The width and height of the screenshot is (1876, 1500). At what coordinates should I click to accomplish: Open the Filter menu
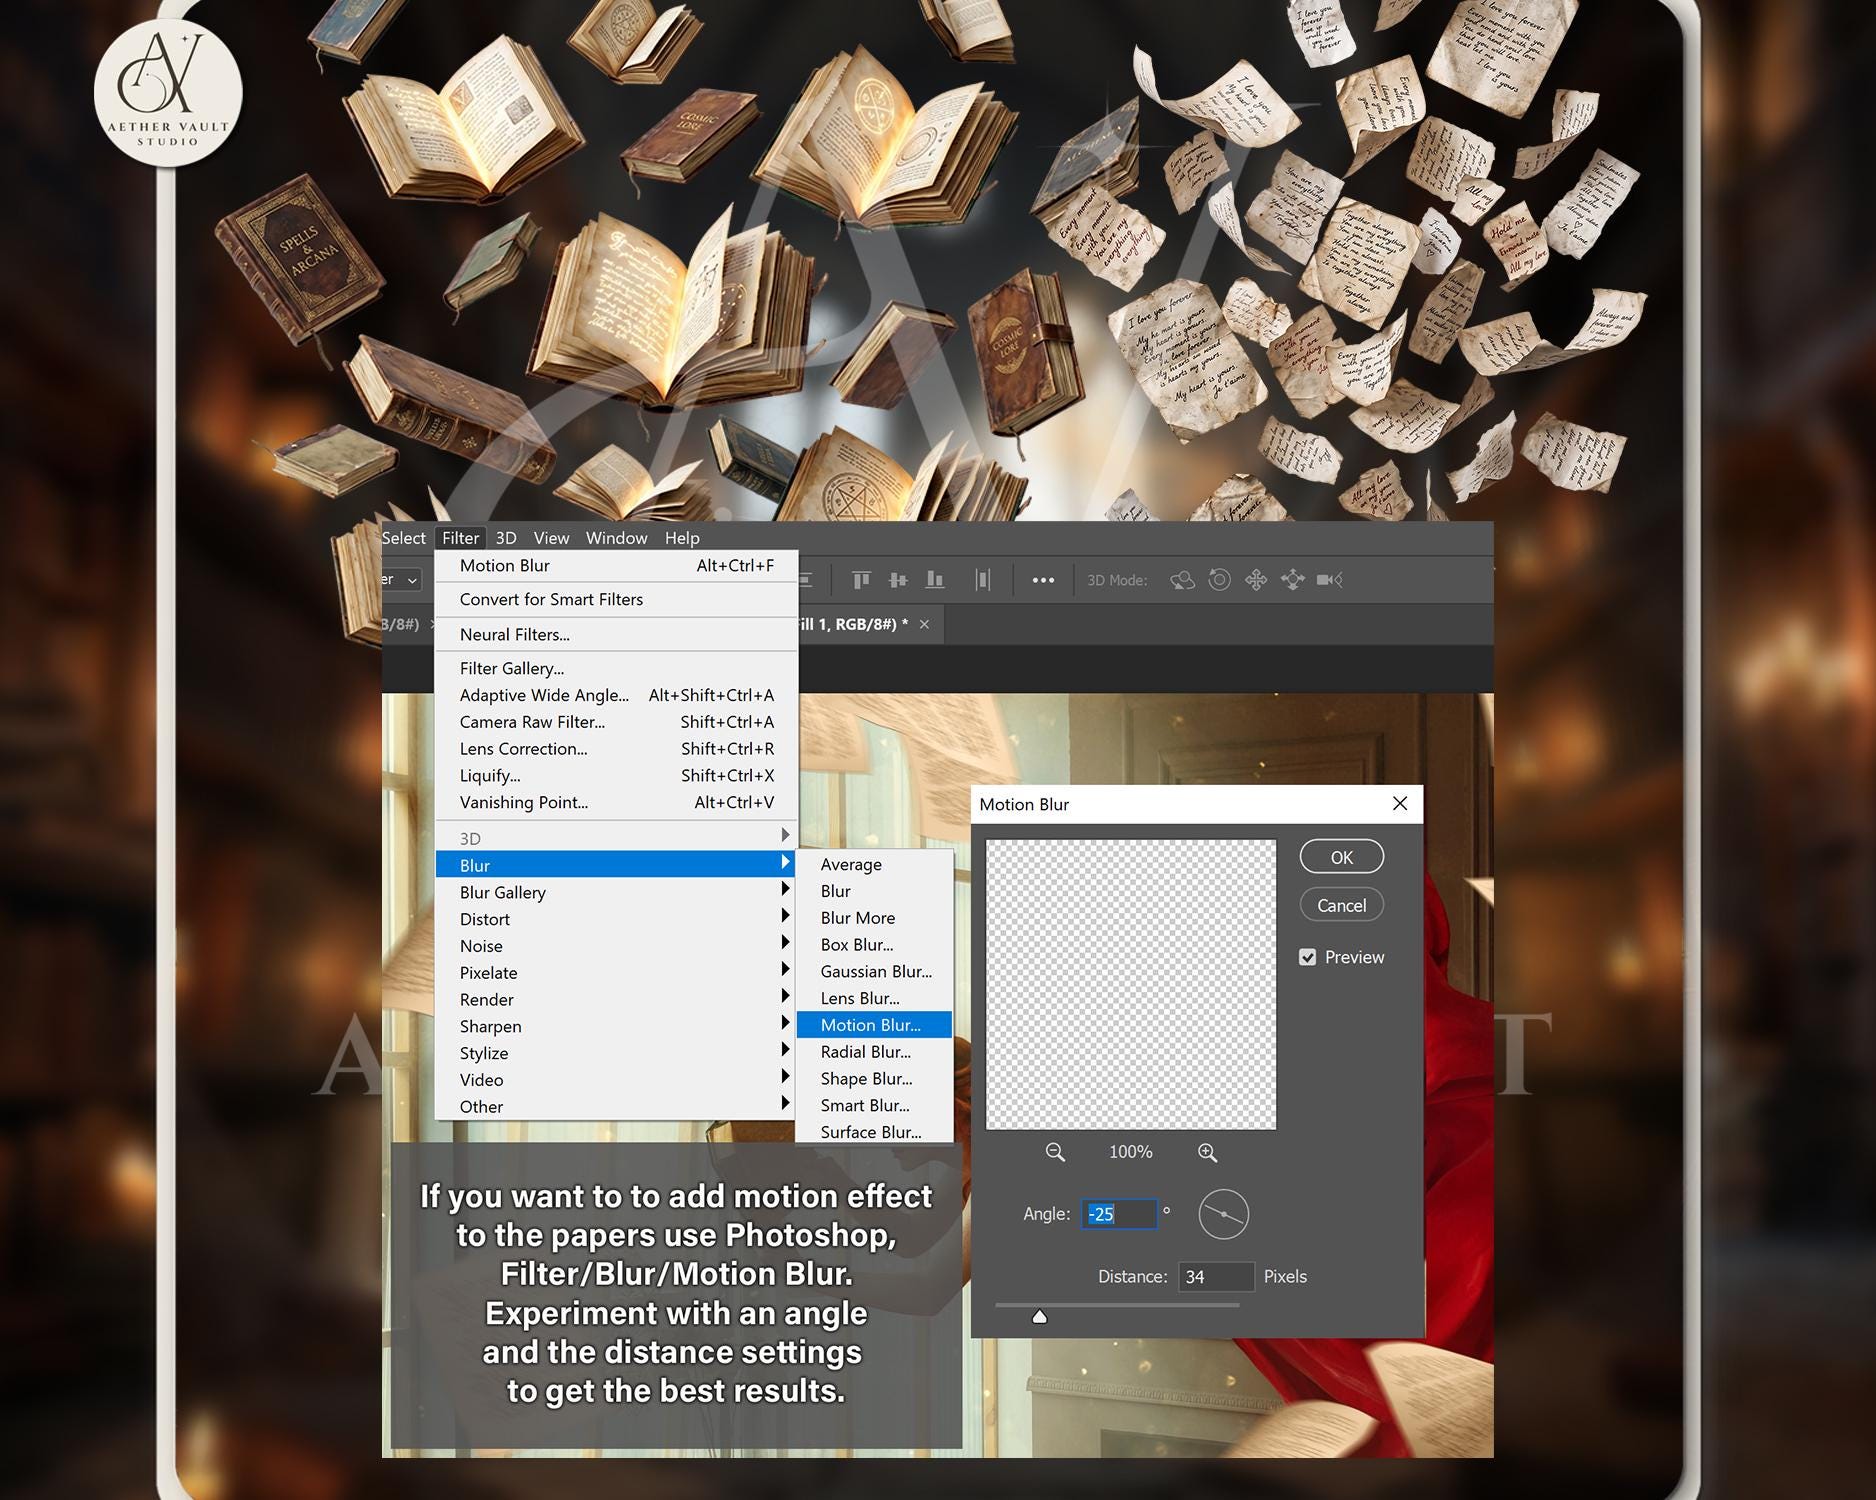460,538
